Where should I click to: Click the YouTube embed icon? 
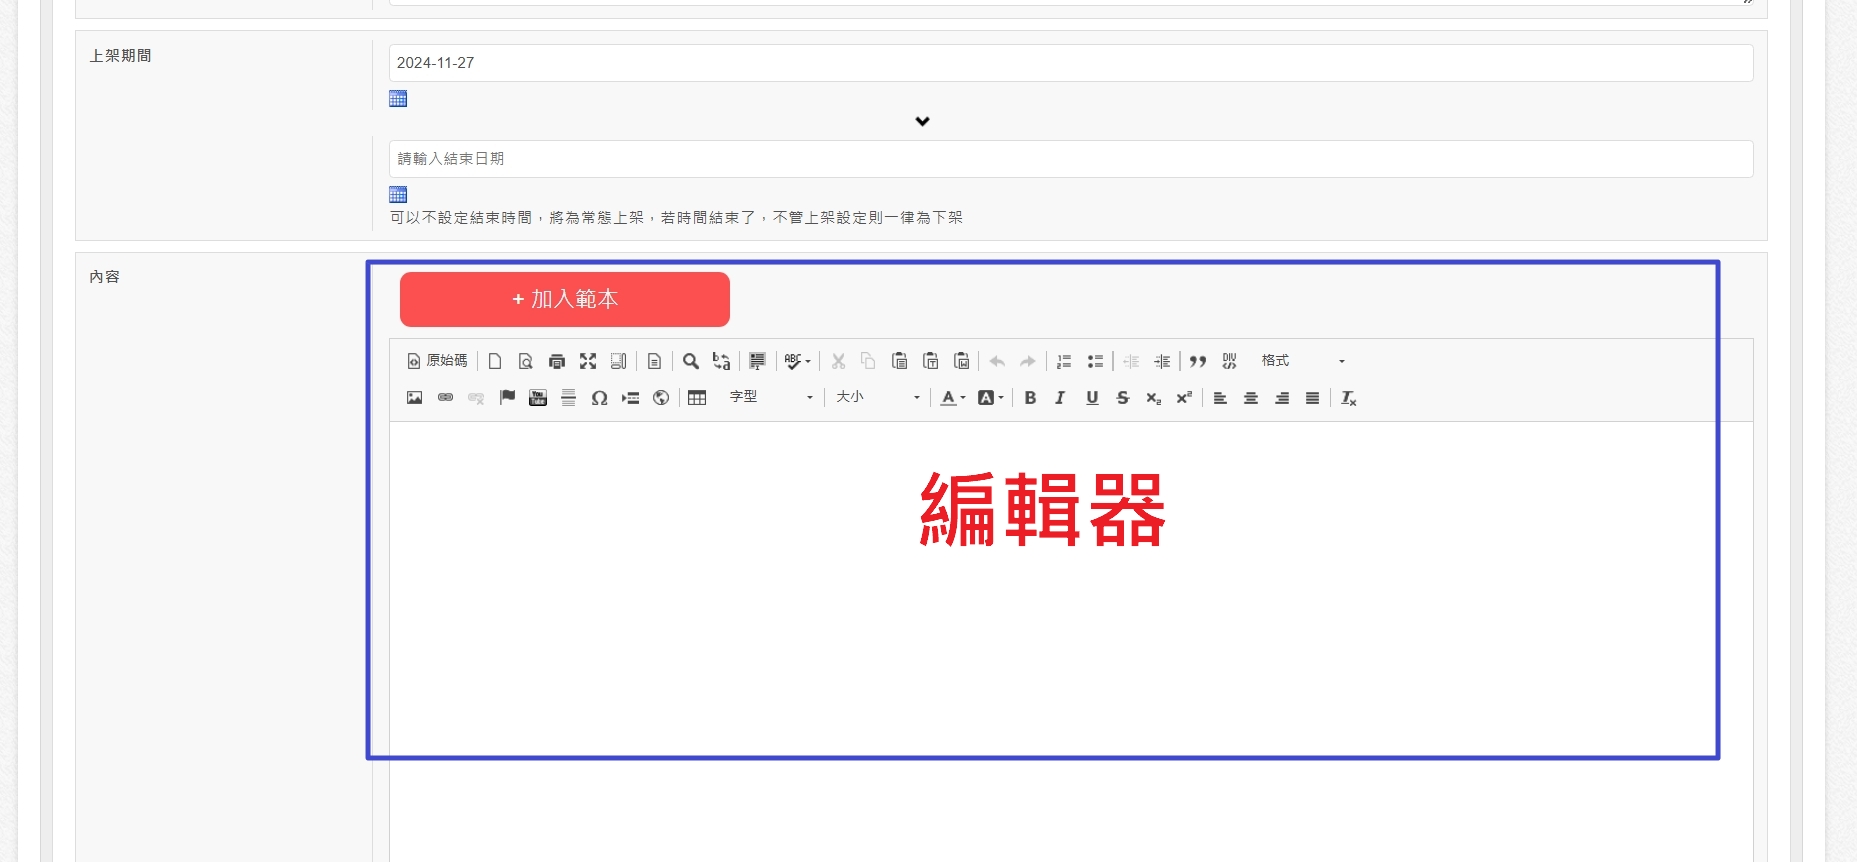538,398
